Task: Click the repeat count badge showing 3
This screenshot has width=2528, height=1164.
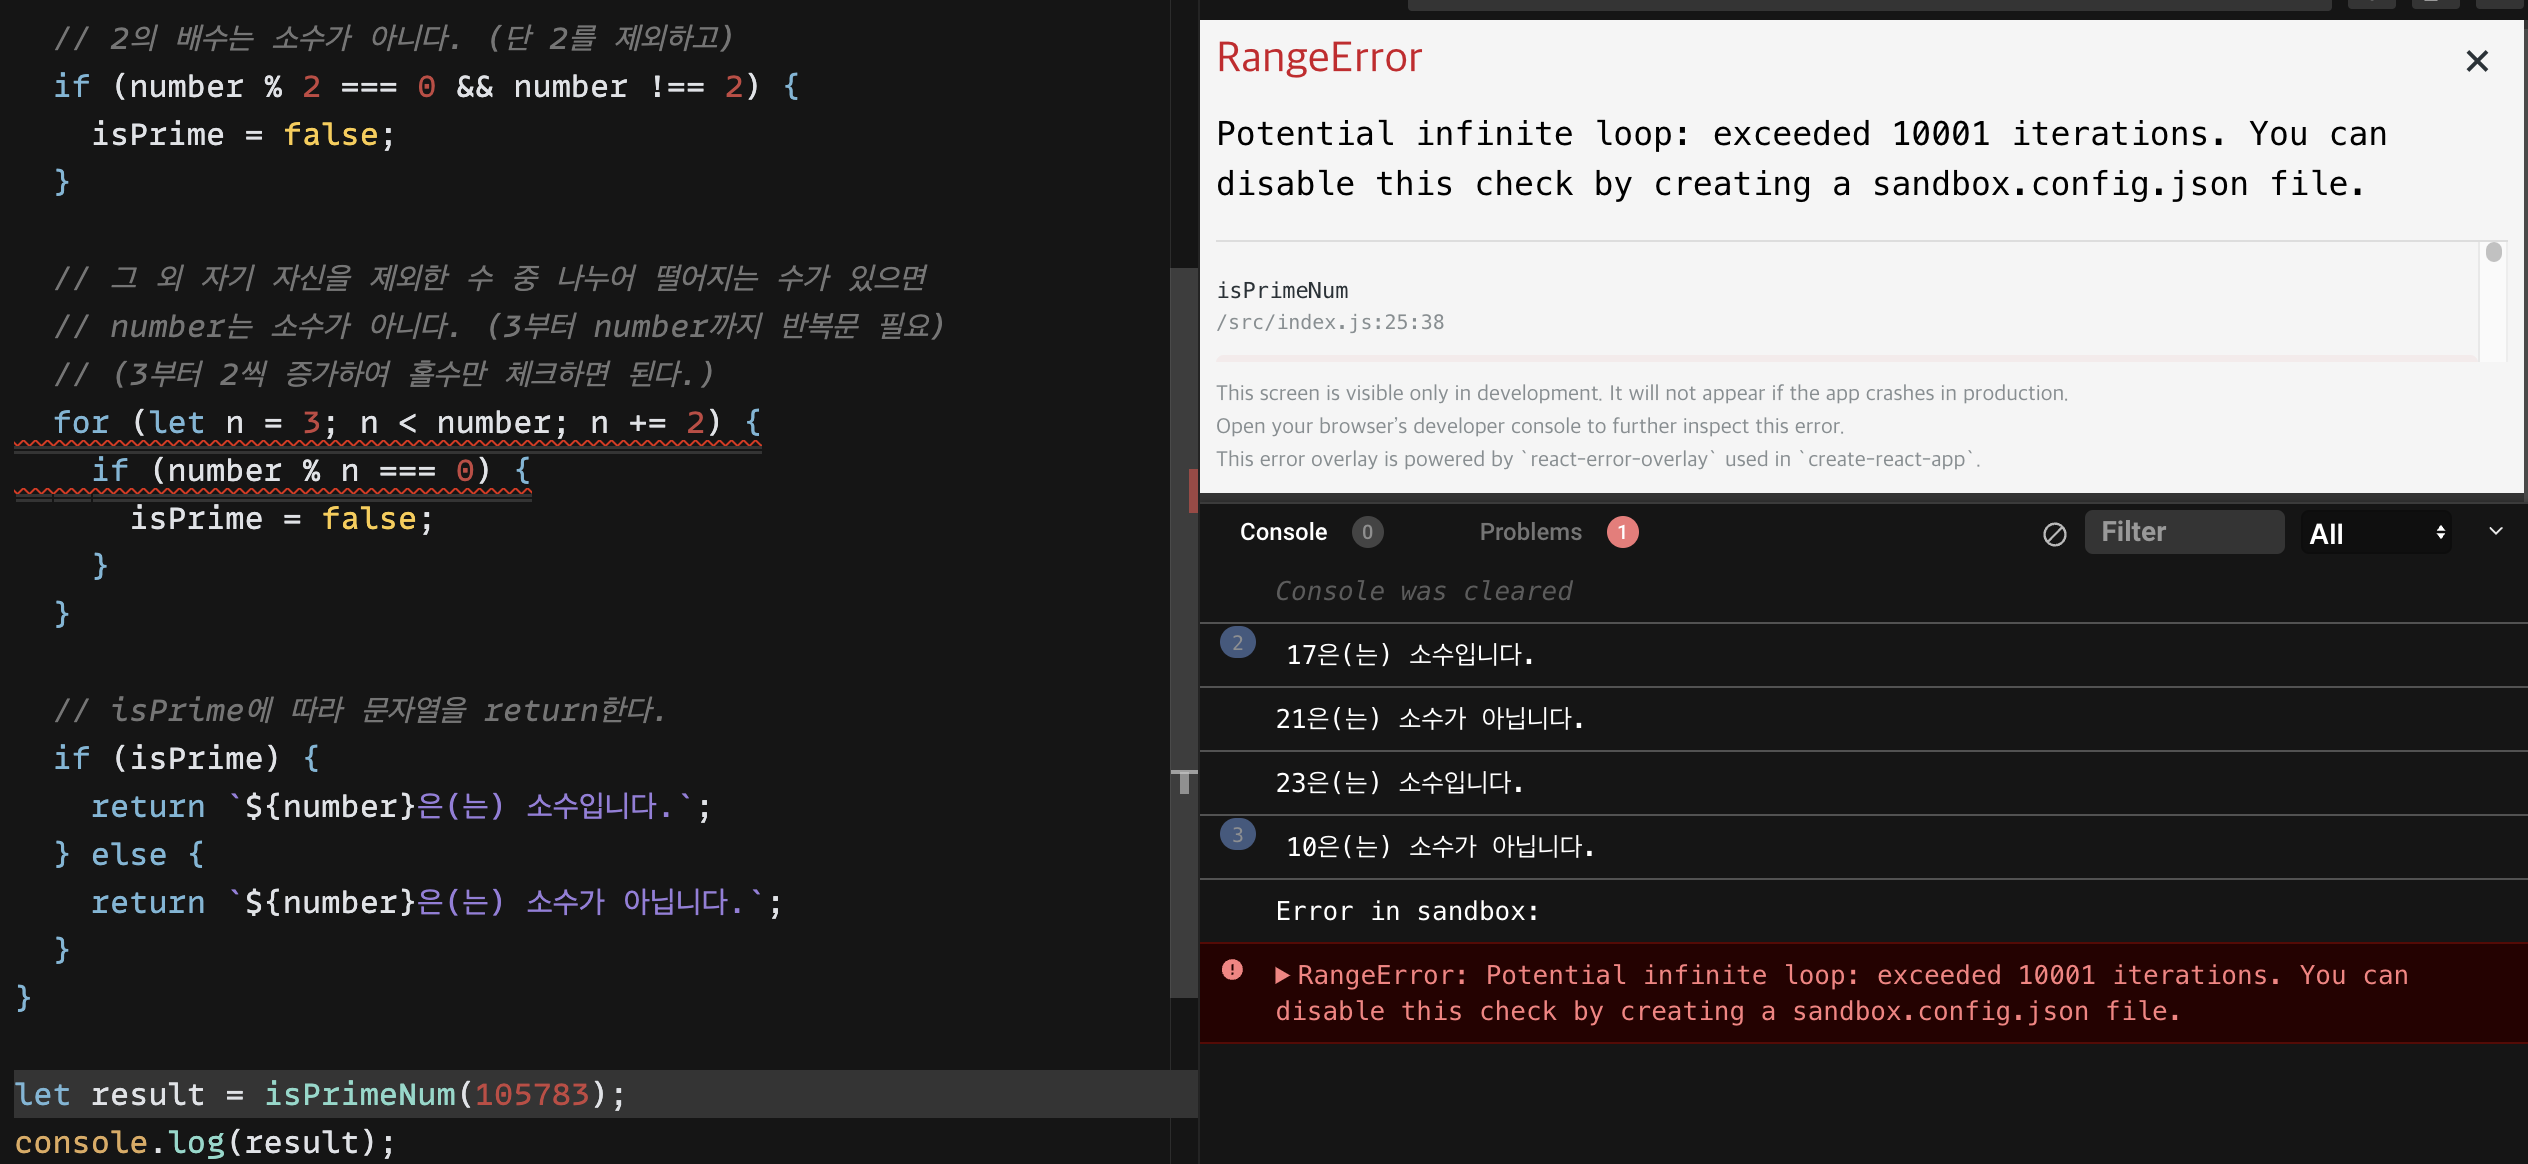Action: 1237,835
